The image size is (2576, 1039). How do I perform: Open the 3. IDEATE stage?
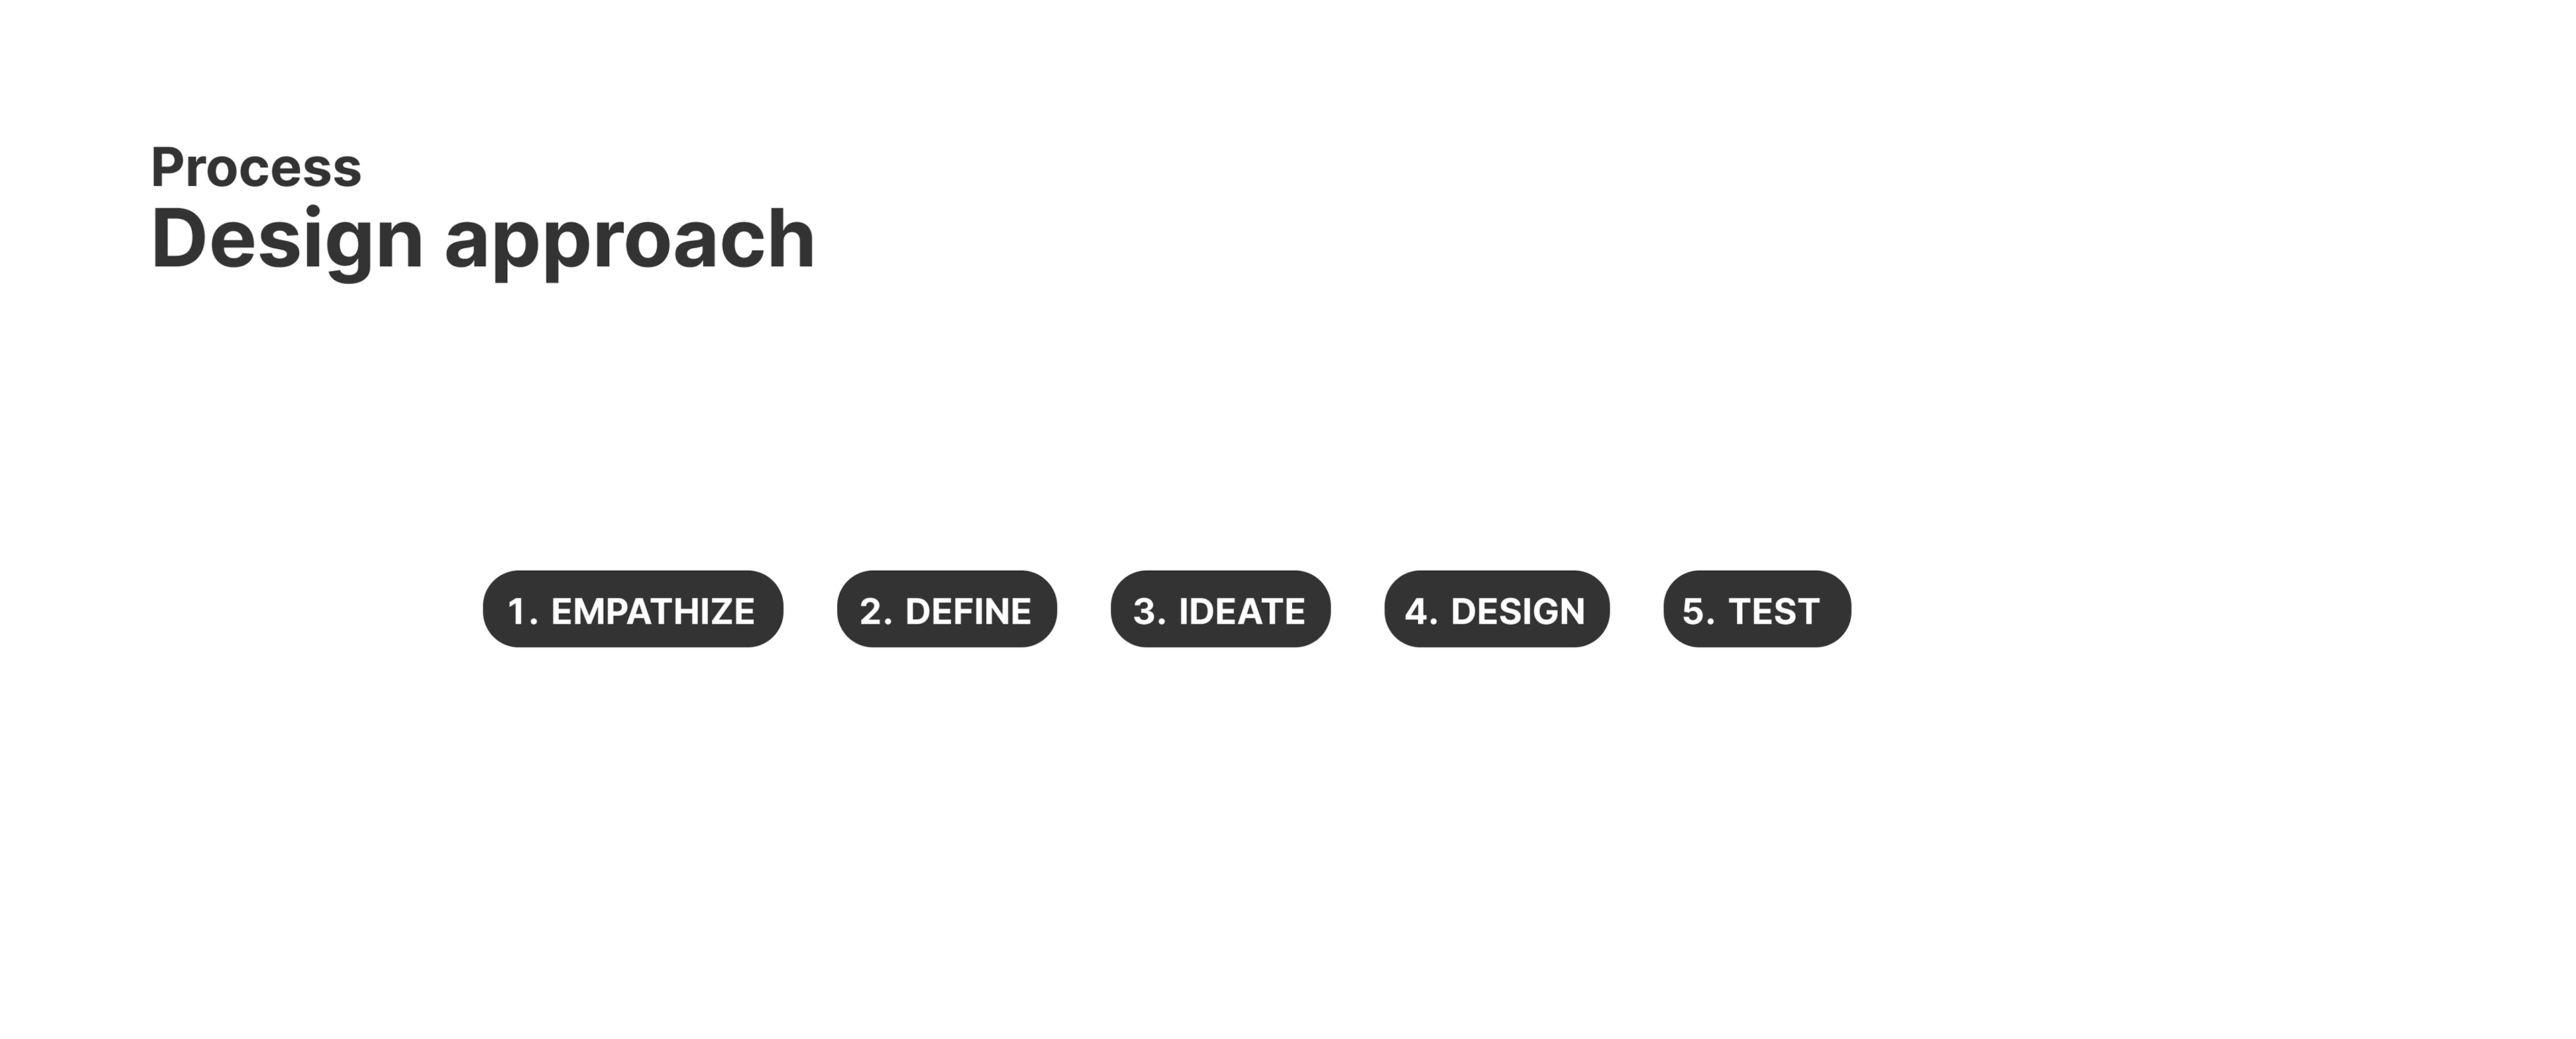[x=1220, y=609]
